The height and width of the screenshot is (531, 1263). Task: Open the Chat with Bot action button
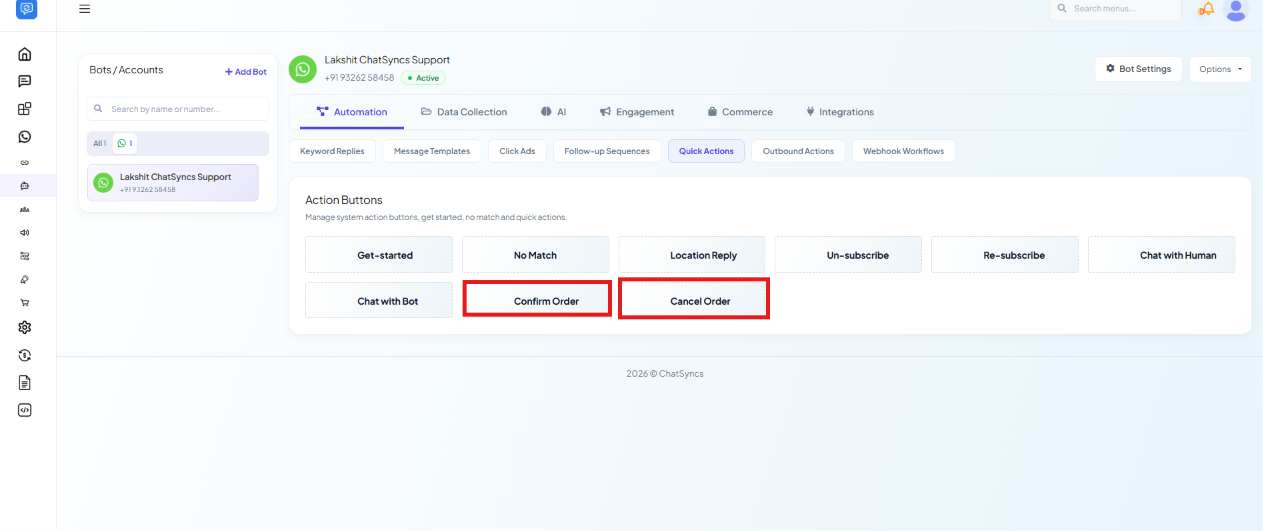click(379, 301)
